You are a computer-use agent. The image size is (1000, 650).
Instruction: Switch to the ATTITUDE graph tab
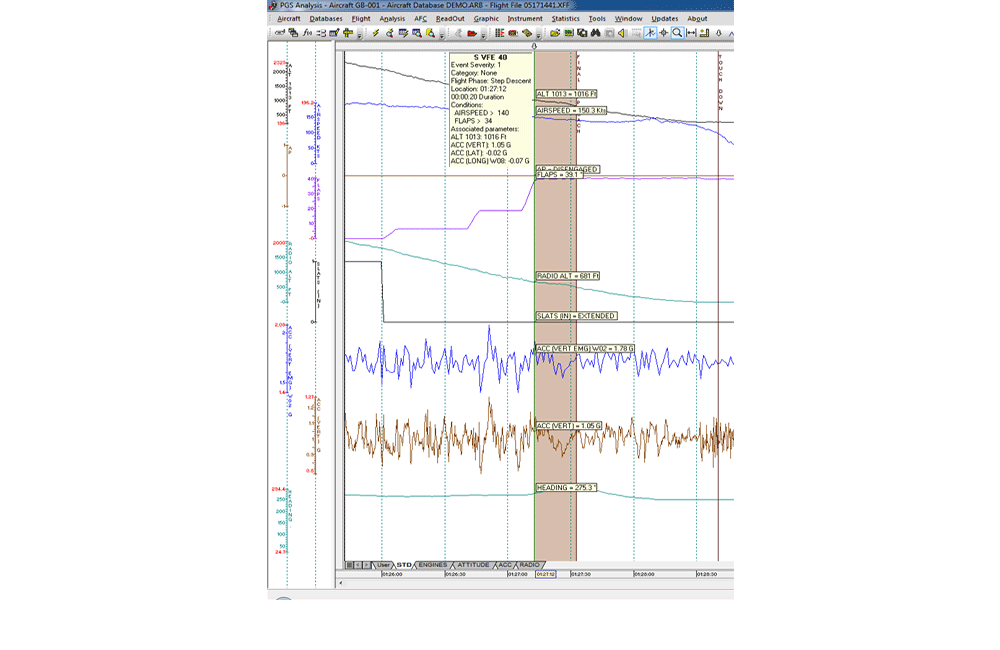(473, 565)
